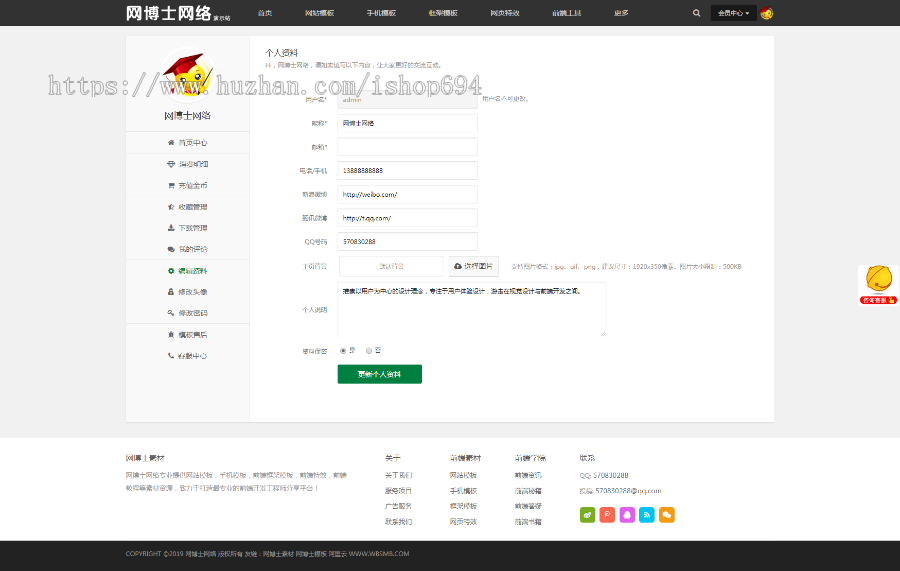Go to 下载管理 in the sidebar
This screenshot has height=571, width=900.
(188, 228)
